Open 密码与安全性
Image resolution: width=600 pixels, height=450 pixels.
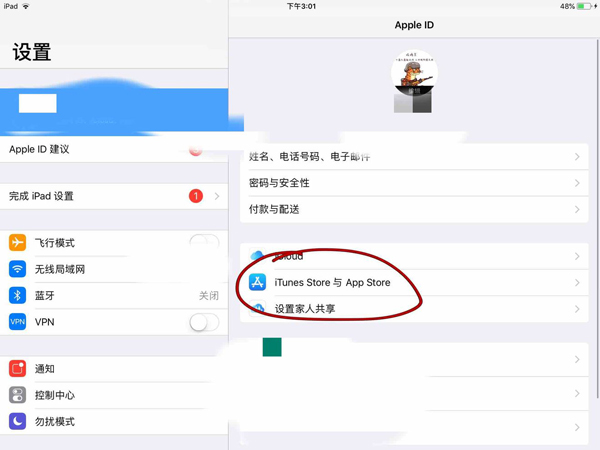coord(414,183)
